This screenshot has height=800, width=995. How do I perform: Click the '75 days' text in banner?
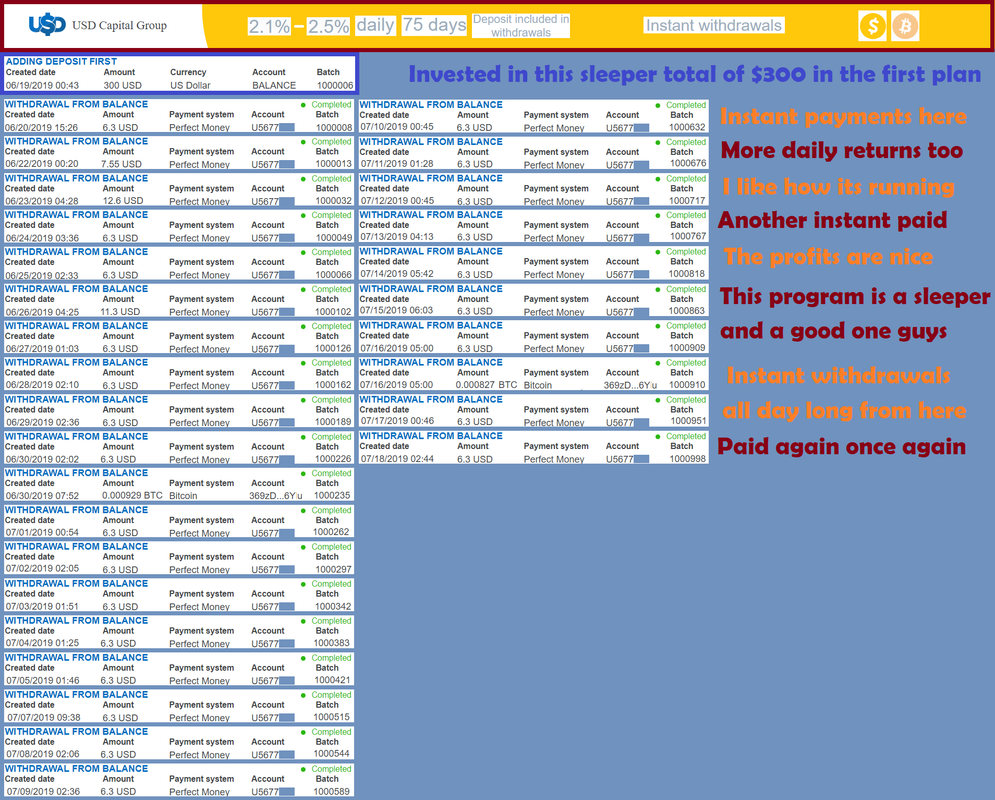pyautogui.click(x=435, y=25)
